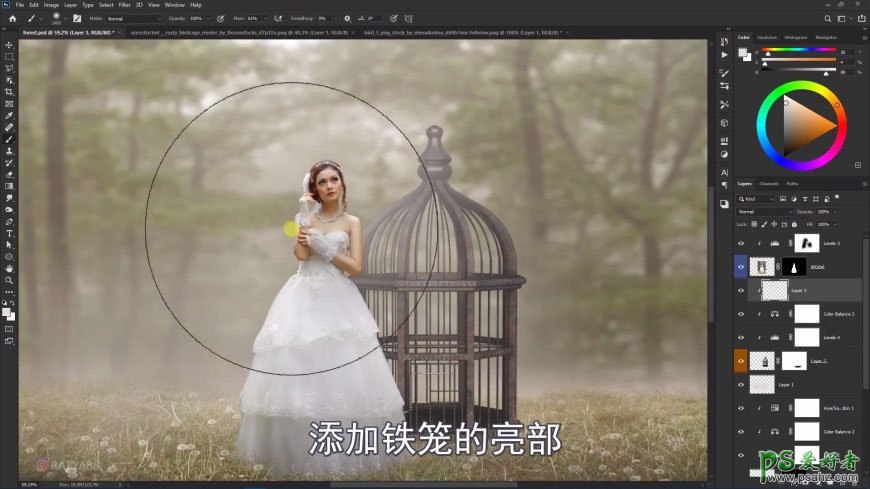Open the Smoothing value dropdown
Image resolution: width=870 pixels, height=489 pixels.
335,18
